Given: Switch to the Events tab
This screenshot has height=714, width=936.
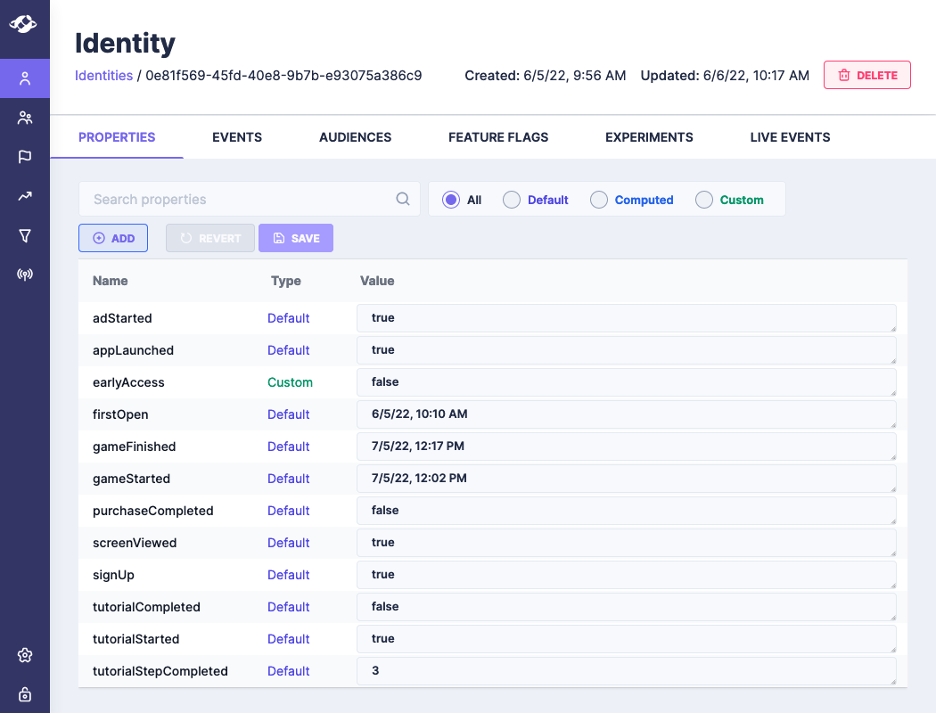Looking at the screenshot, I should pyautogui.click(x=237, y=137).
